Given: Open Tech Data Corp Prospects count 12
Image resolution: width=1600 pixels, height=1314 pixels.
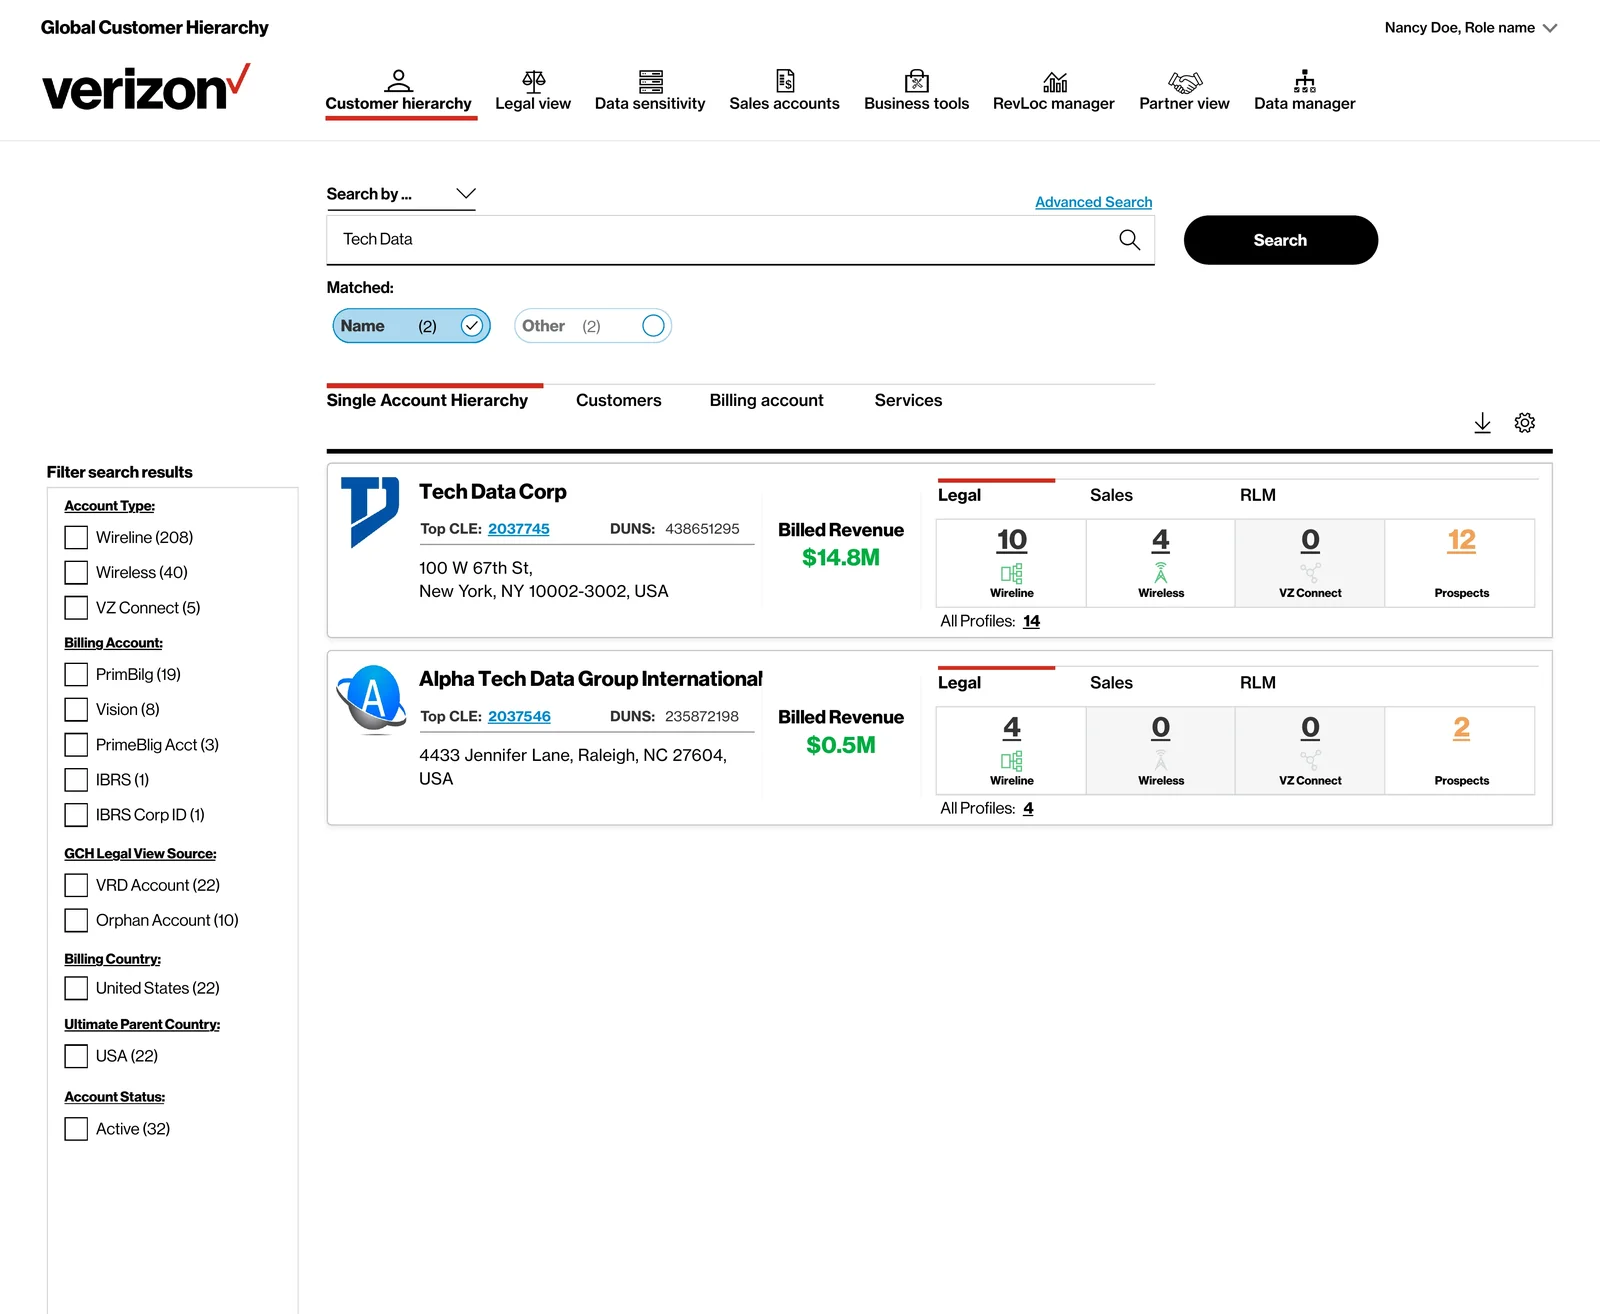Looking at the screenshot, I should [x=1461, y=541].
